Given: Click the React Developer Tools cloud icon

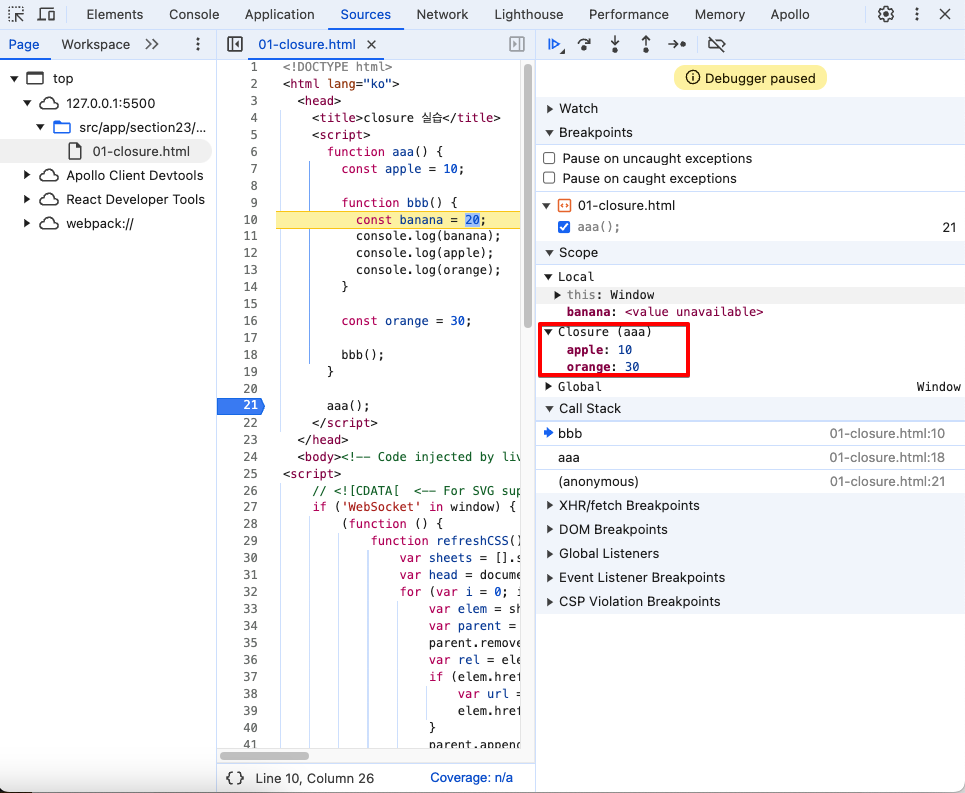Looking at the screenshot, I should tap(49, 199).
